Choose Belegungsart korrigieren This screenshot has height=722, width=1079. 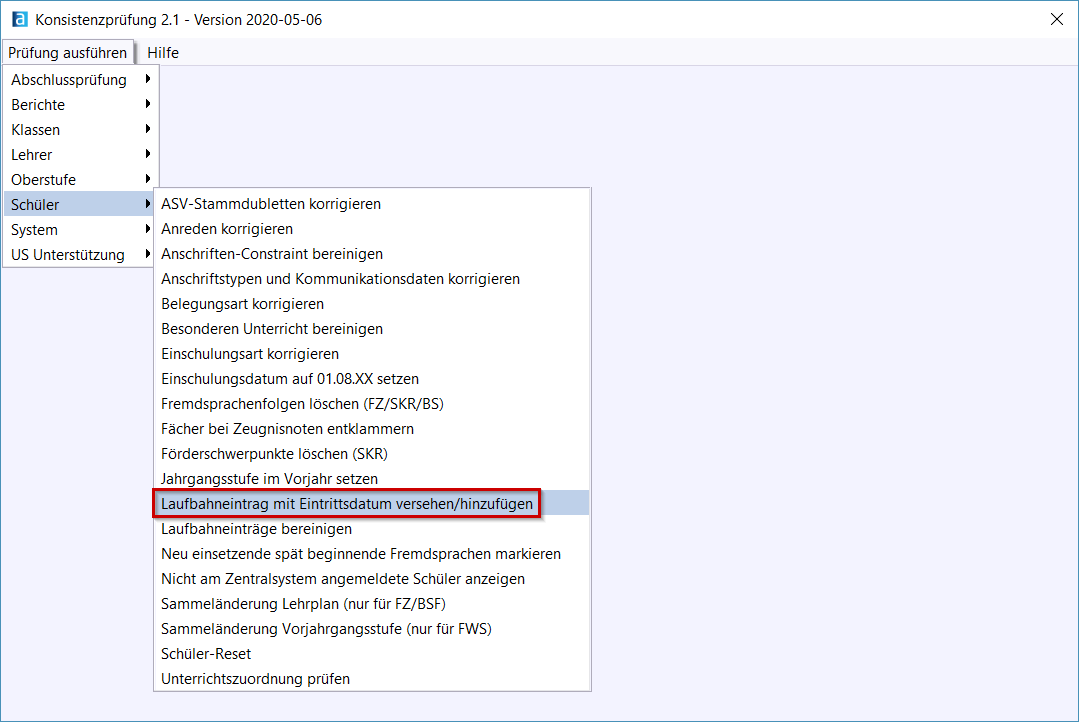[372, 304]
